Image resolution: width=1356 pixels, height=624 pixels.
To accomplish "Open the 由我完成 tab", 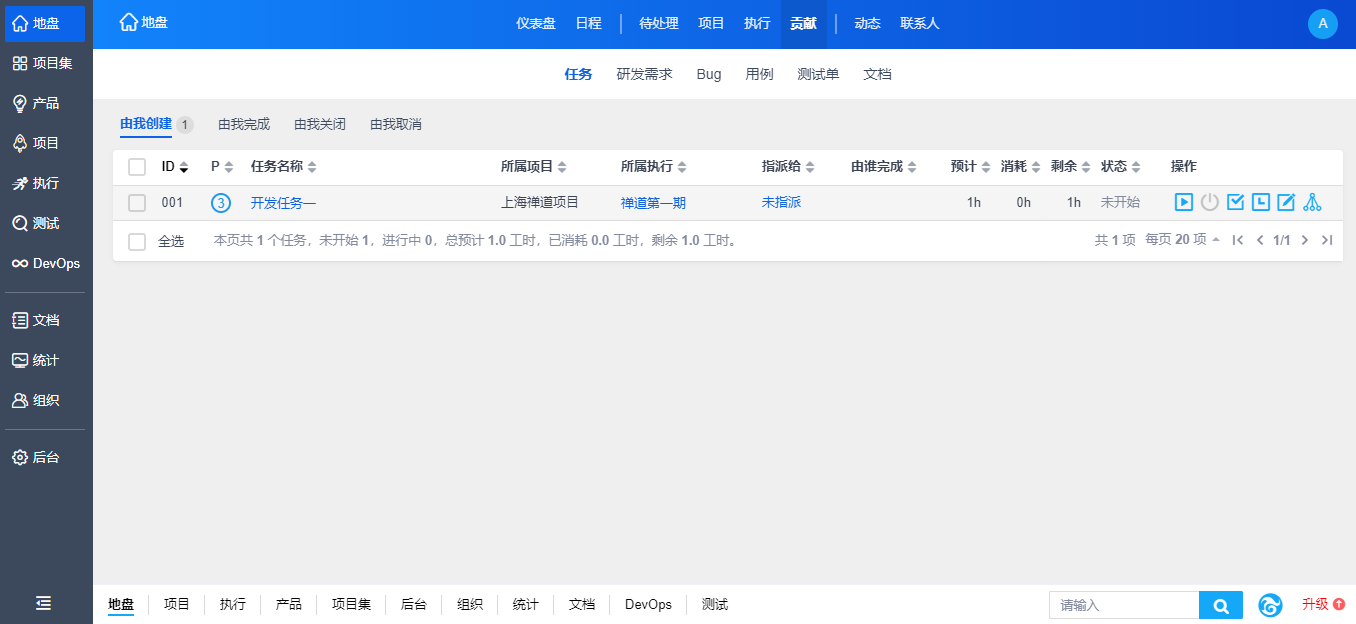I will tap(244, 125).
